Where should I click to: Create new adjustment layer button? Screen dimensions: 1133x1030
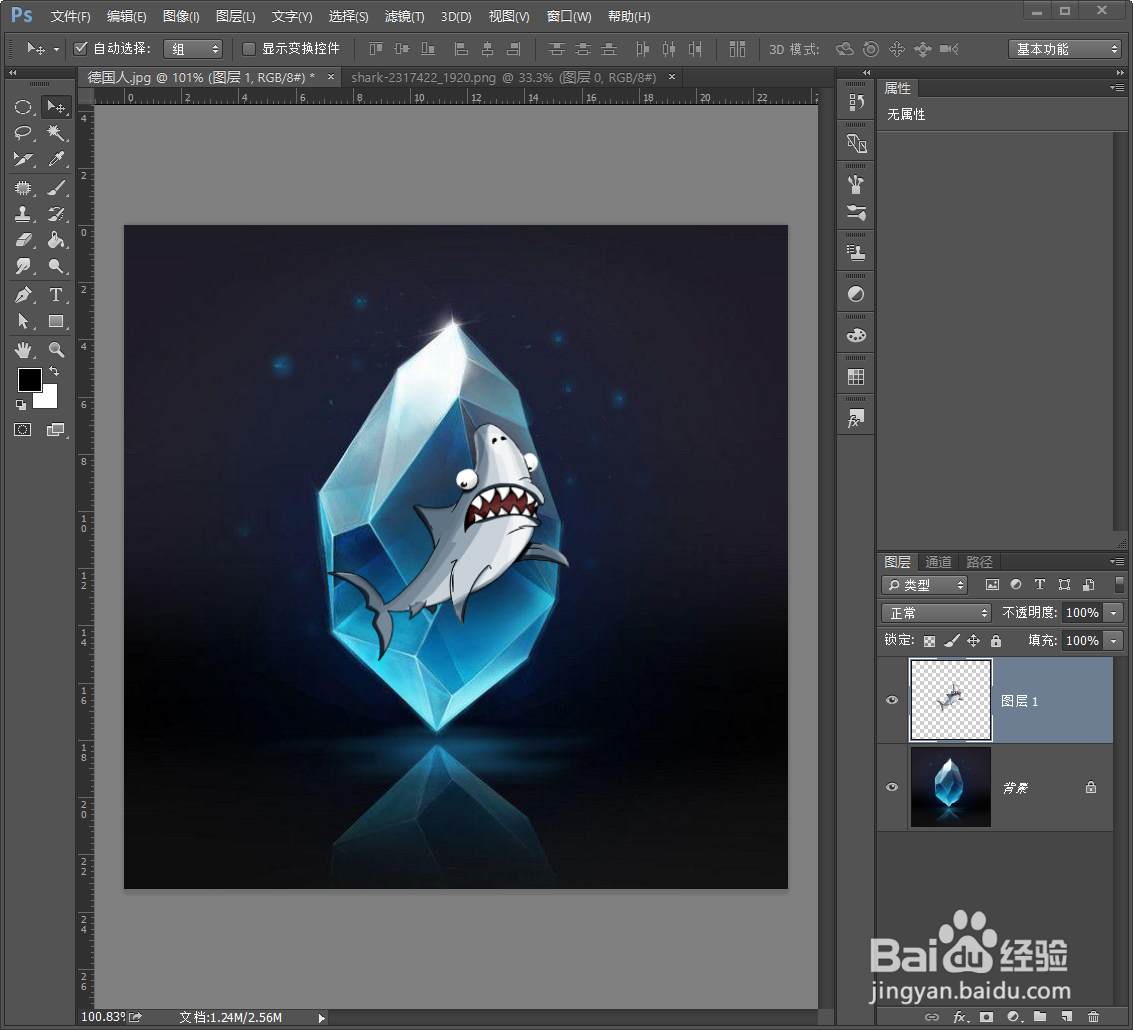[x=1014, y=1017]
